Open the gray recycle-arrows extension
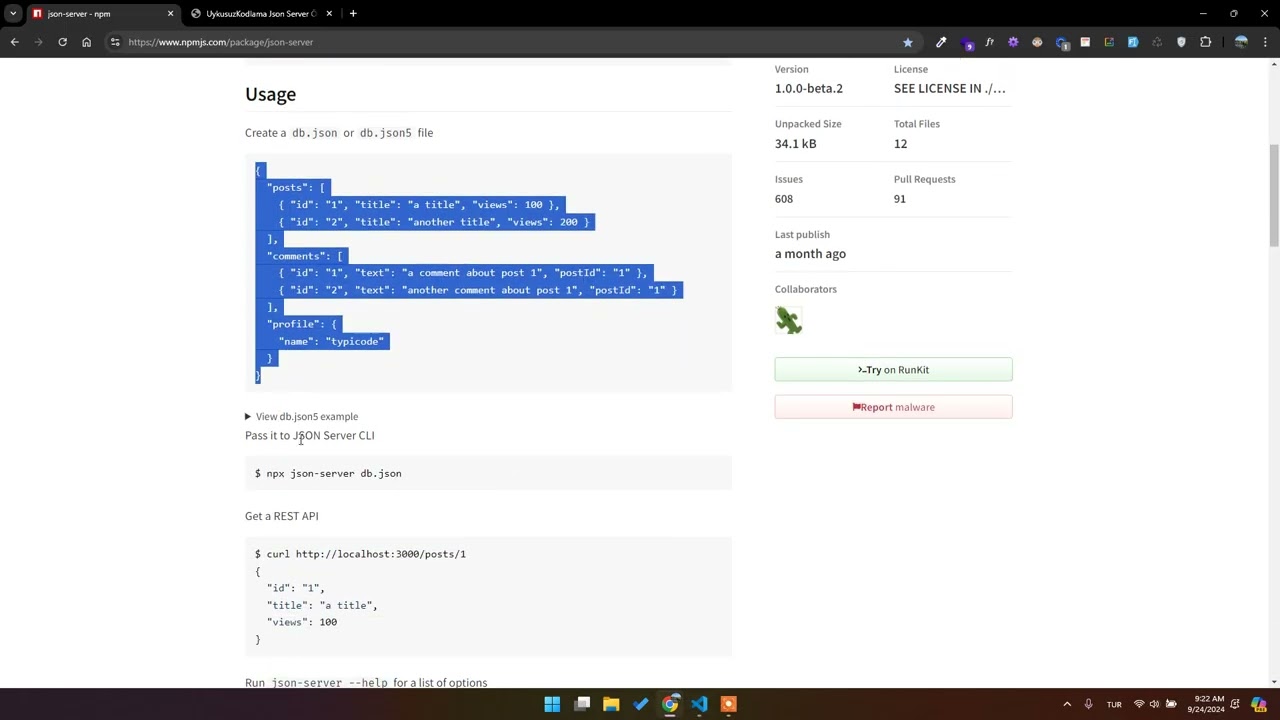 click(x=1157, y=42)
